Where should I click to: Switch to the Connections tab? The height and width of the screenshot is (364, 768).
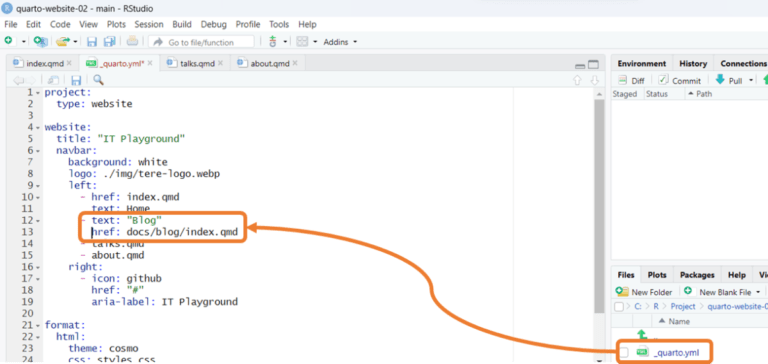[743, 64]
